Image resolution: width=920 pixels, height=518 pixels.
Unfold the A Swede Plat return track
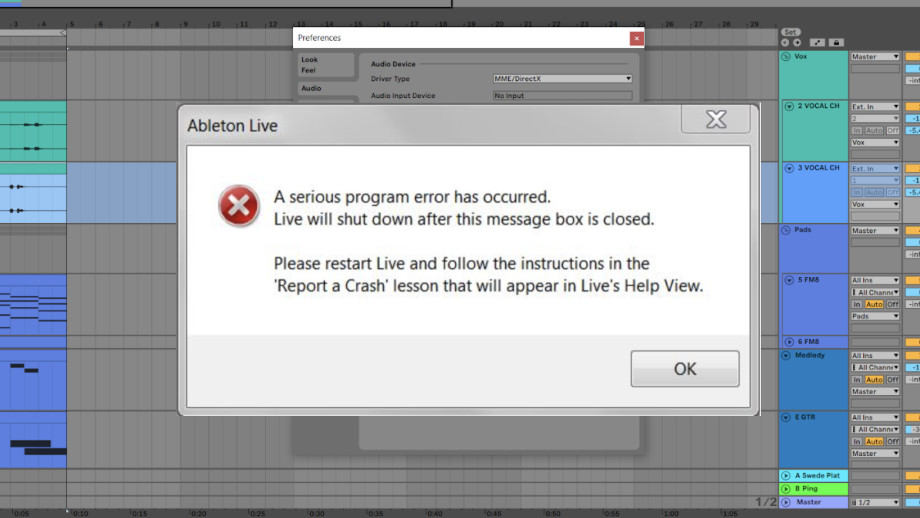[x=786, y=476]
